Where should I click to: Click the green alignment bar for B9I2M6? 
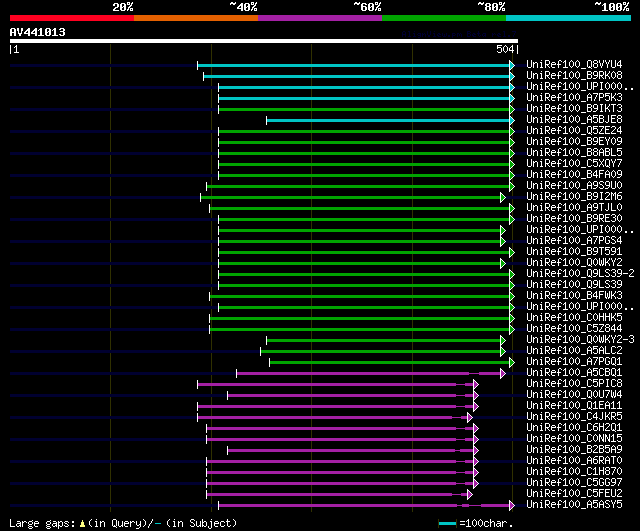click(x=351, y=198)
